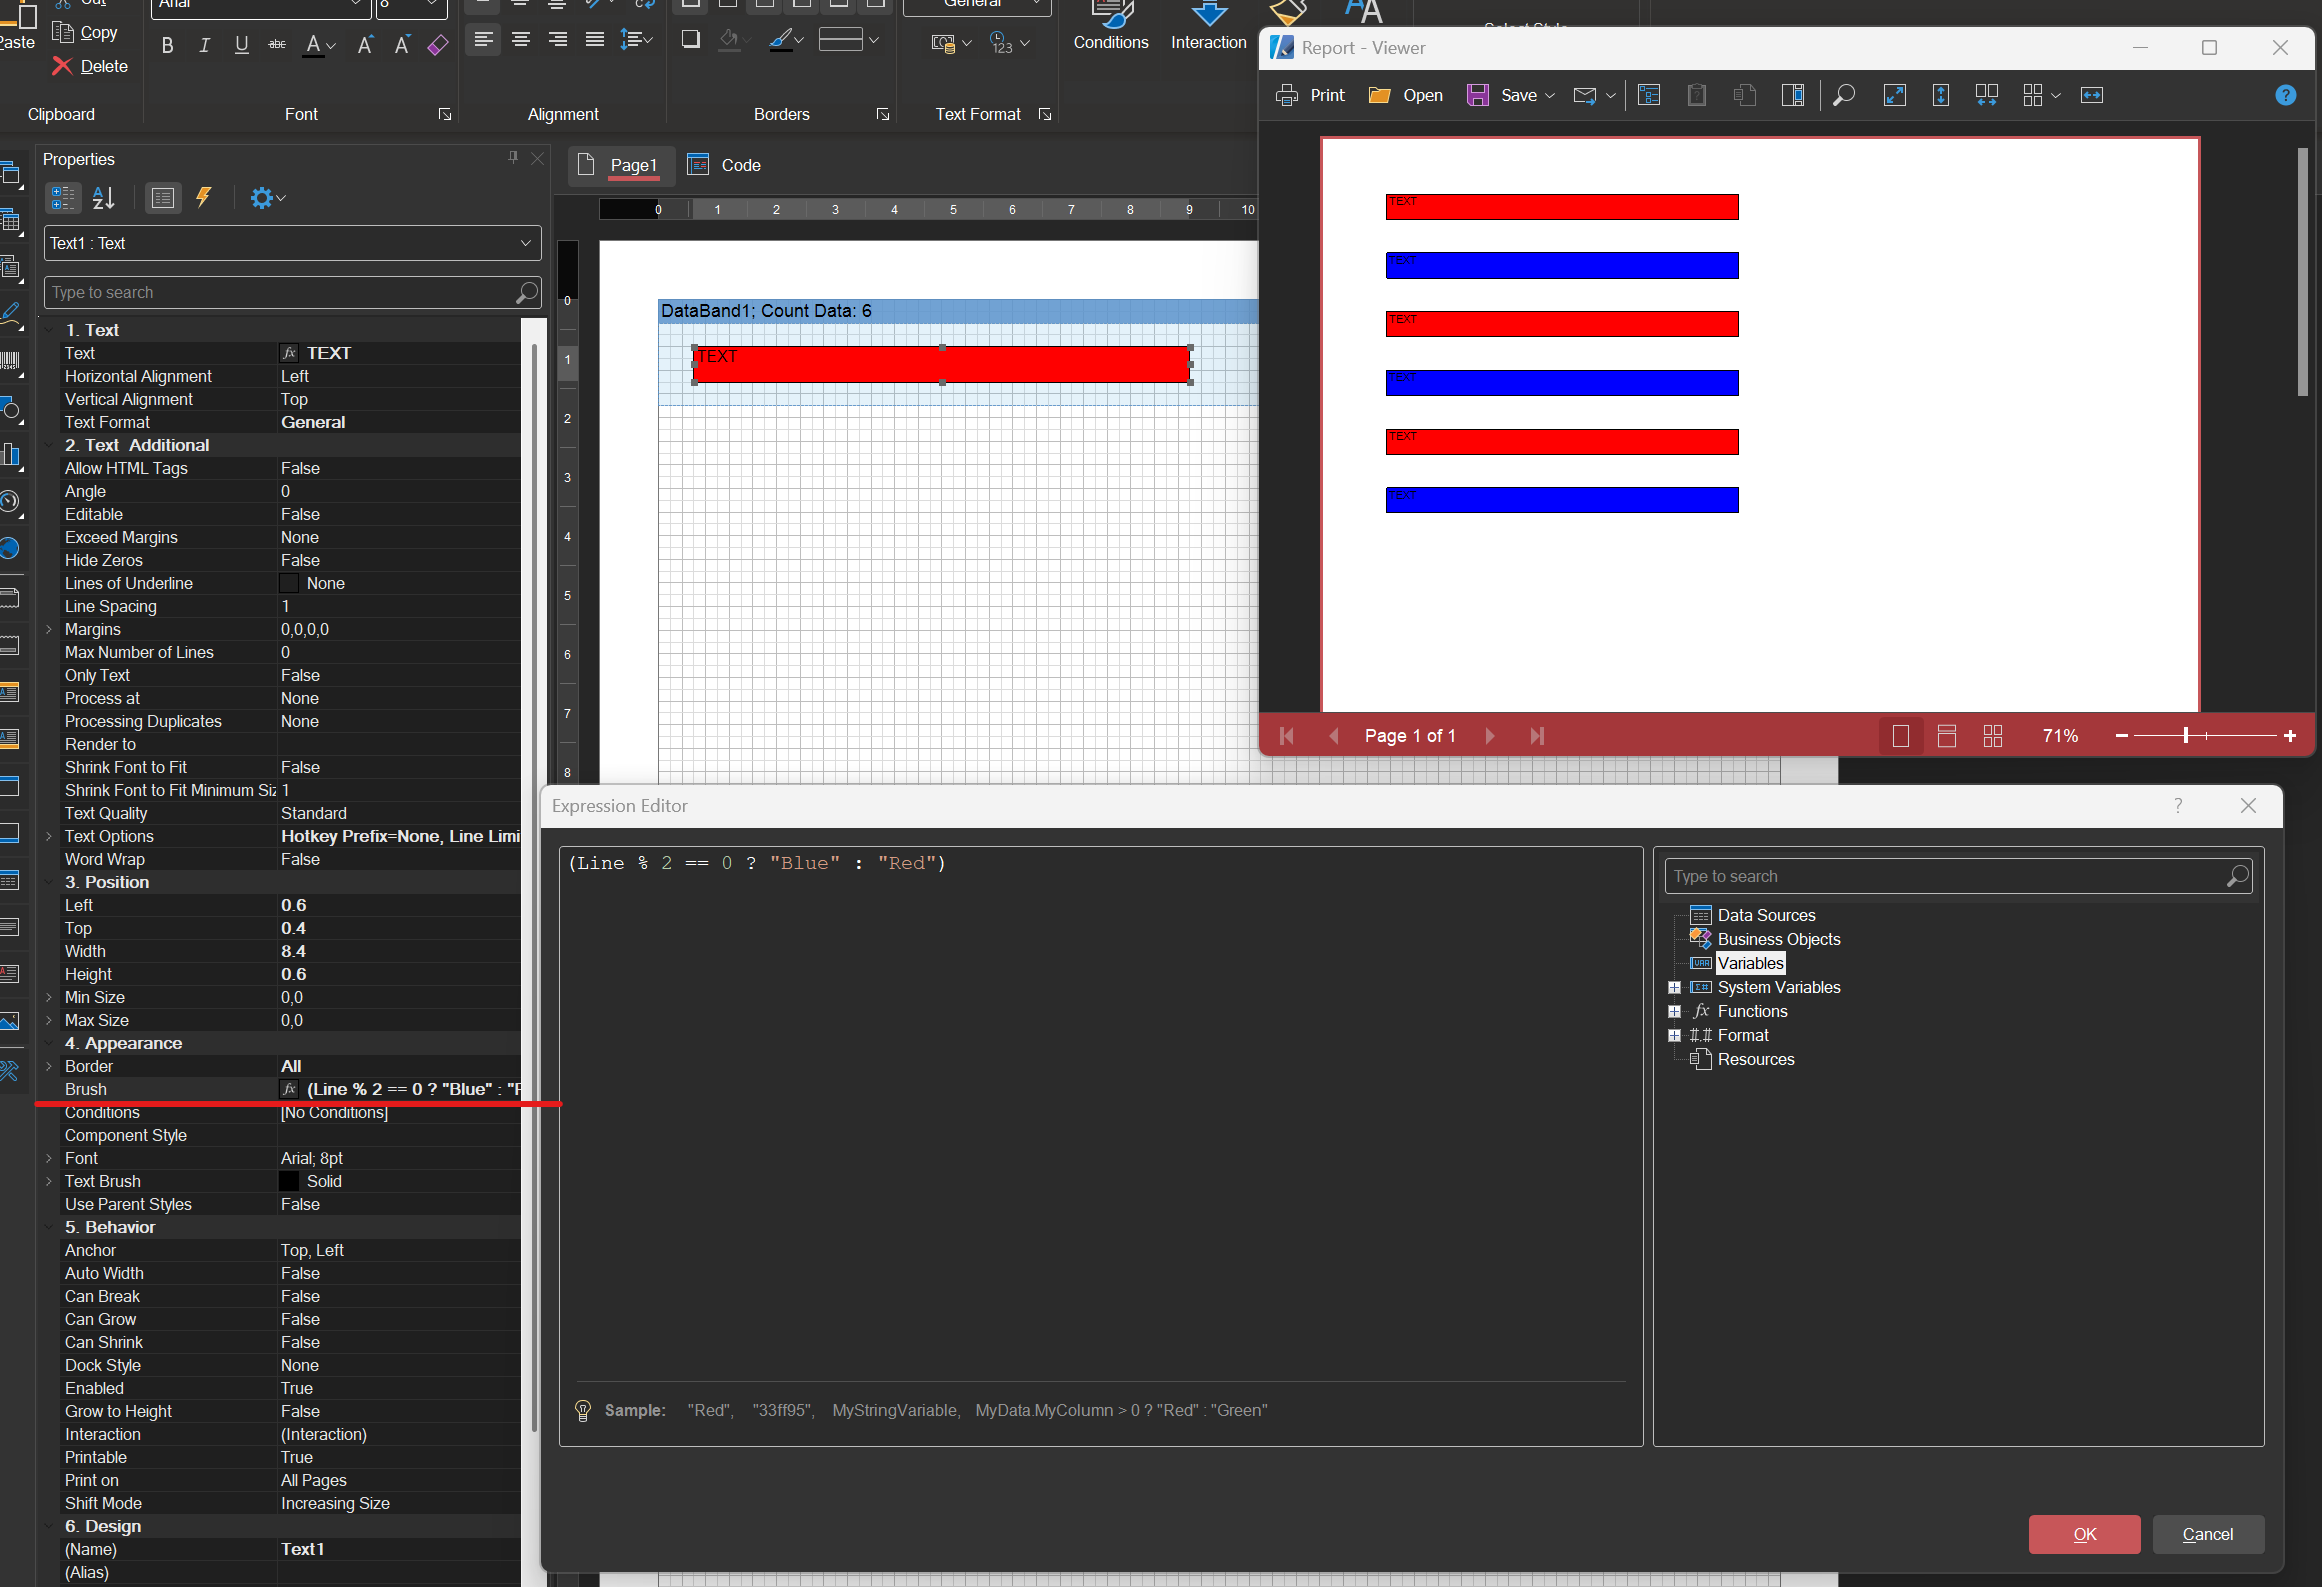The width and height of the screenshot is (2322, 1587).
Task: Open the Borders group dialog launcher
Action: [883, 115]
